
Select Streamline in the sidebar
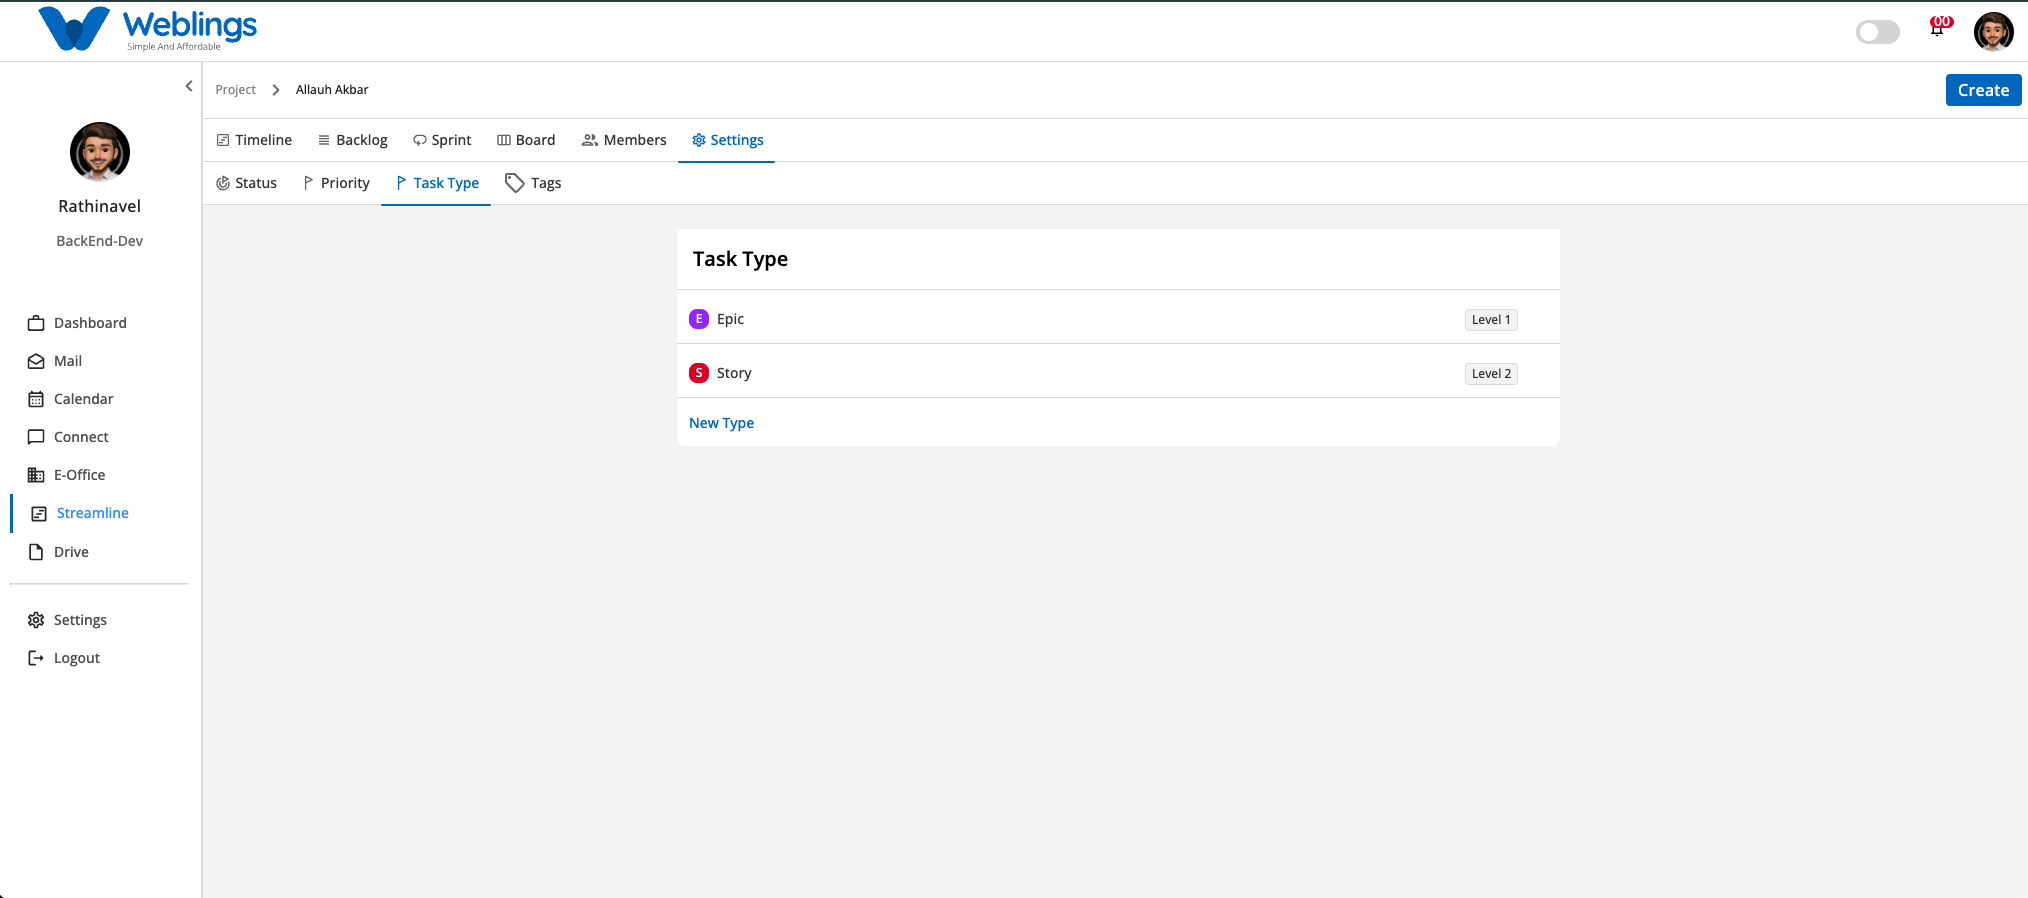(92, 513)
